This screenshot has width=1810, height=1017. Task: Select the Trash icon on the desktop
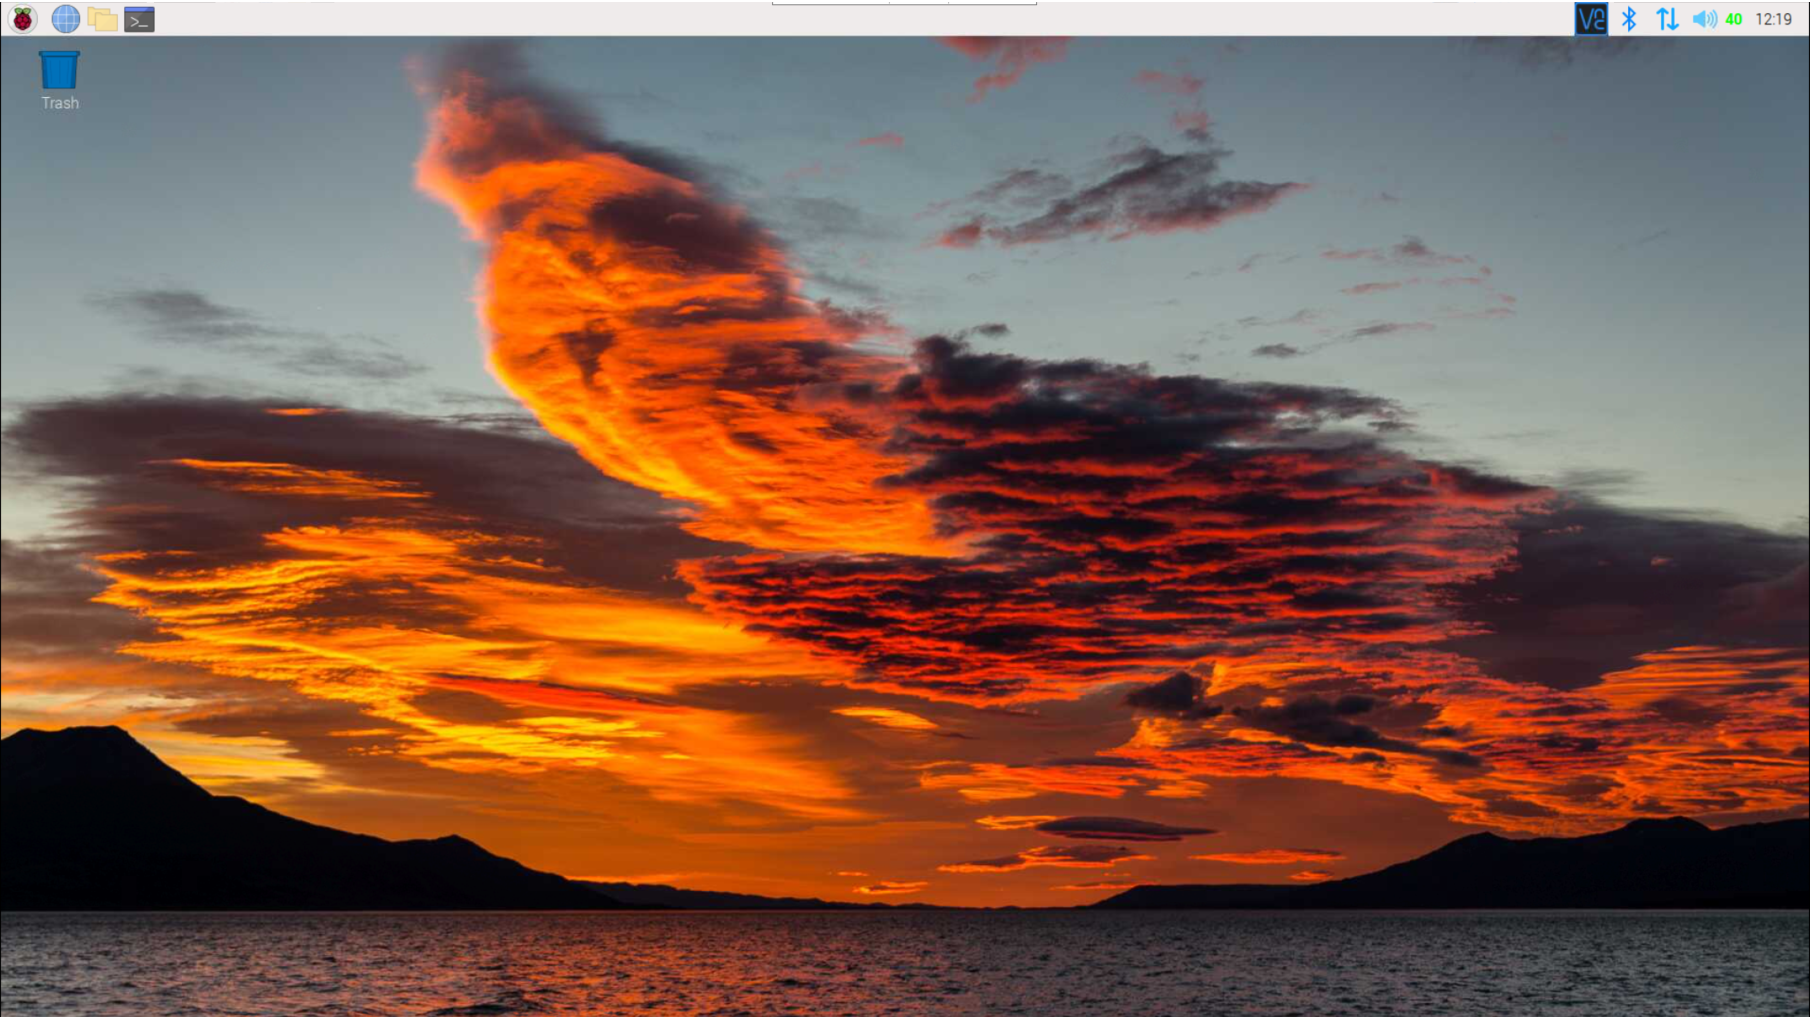click(x=59, y=80)
